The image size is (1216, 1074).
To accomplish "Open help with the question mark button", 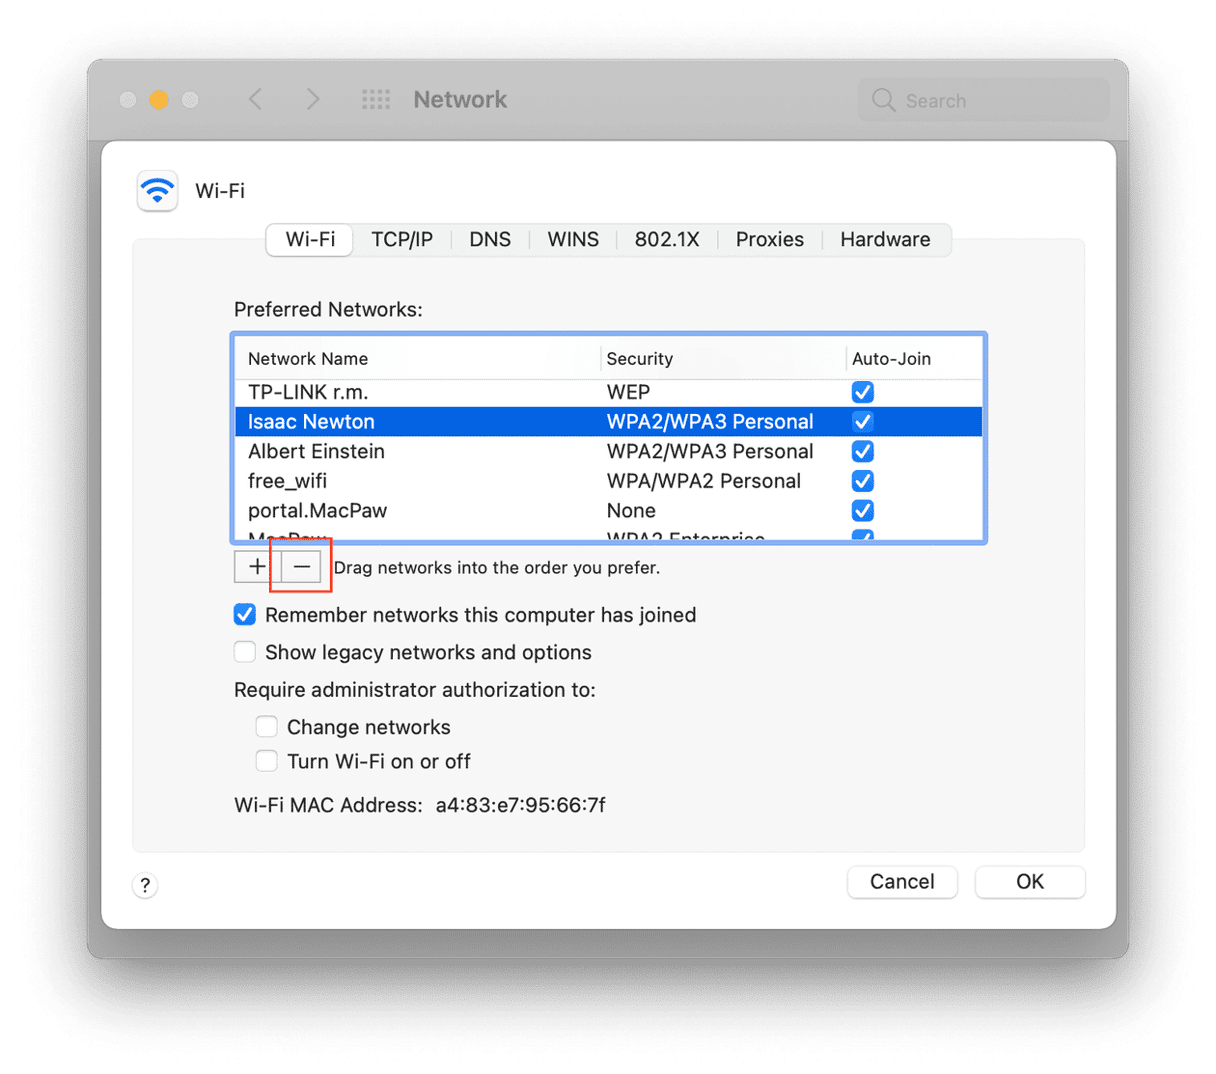I will point(145,885).
